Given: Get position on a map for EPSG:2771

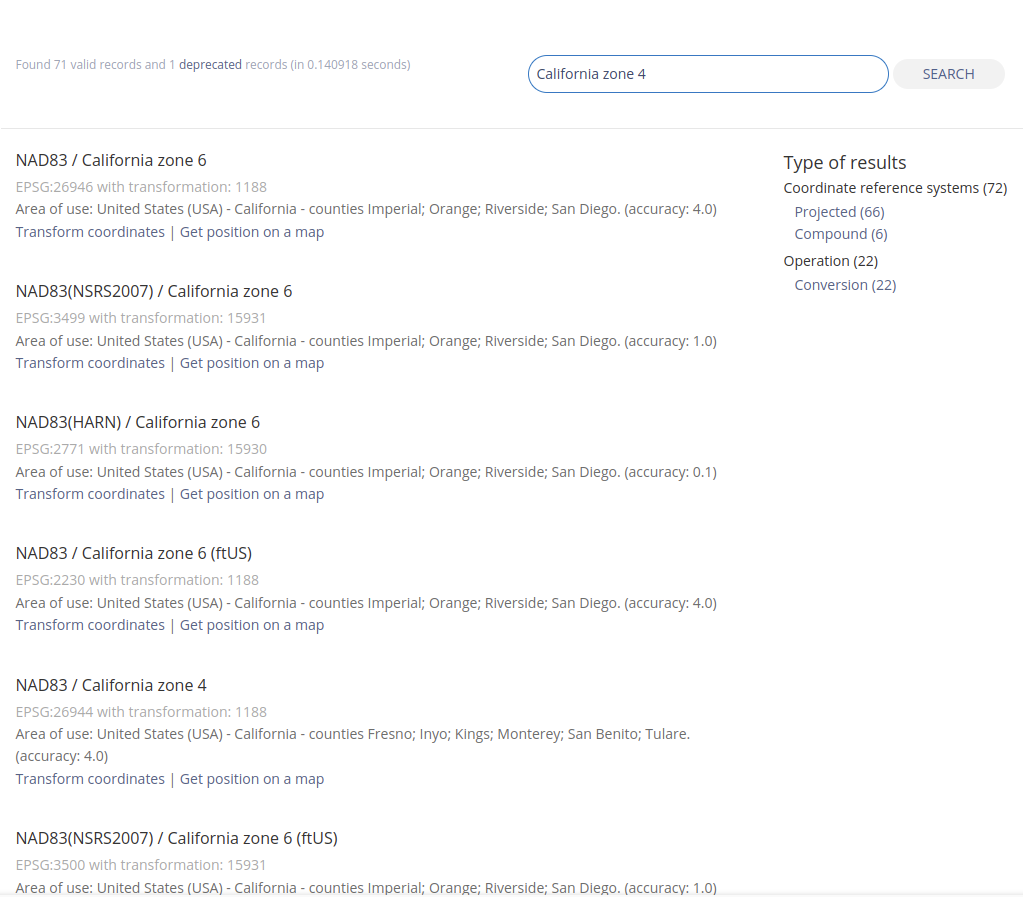Looking at the screenshot, I should pos(252,494).
